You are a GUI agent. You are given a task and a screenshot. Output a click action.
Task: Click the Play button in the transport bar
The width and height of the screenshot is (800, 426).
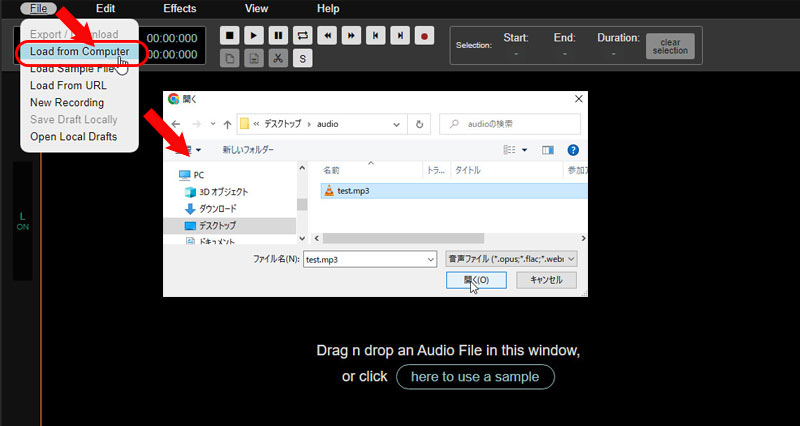[x=254, y=35]
